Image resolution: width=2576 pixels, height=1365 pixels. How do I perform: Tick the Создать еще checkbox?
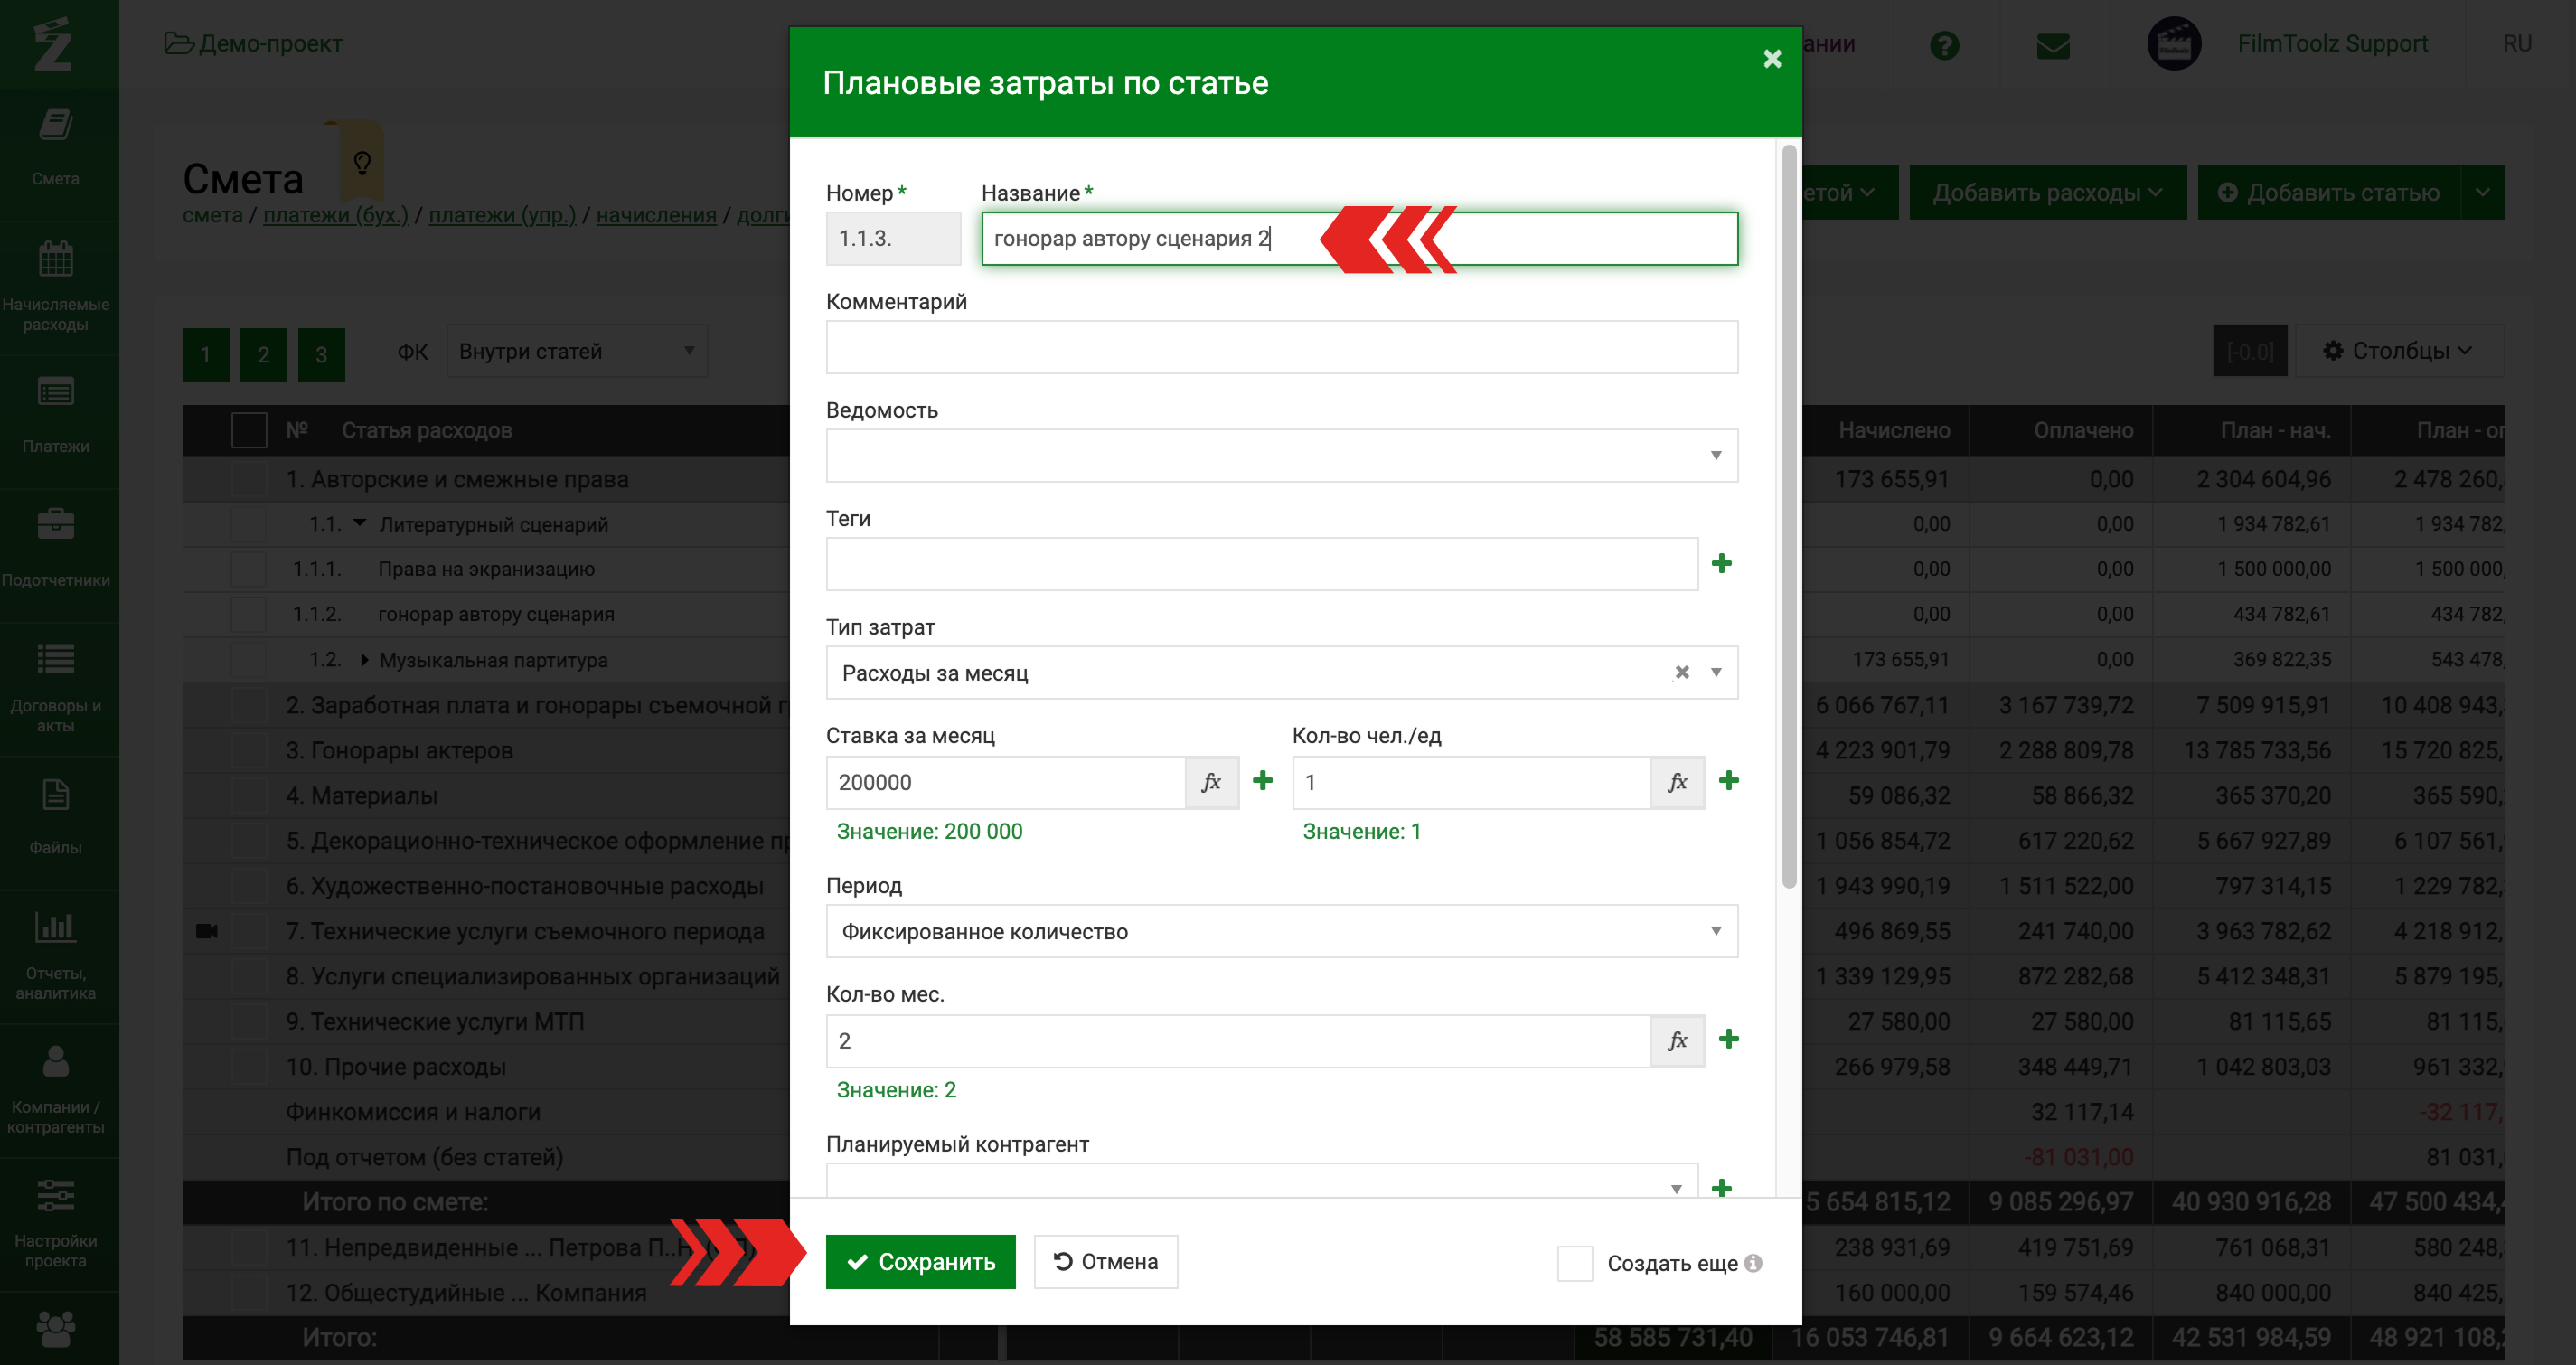click(x=1575, y=1263)
